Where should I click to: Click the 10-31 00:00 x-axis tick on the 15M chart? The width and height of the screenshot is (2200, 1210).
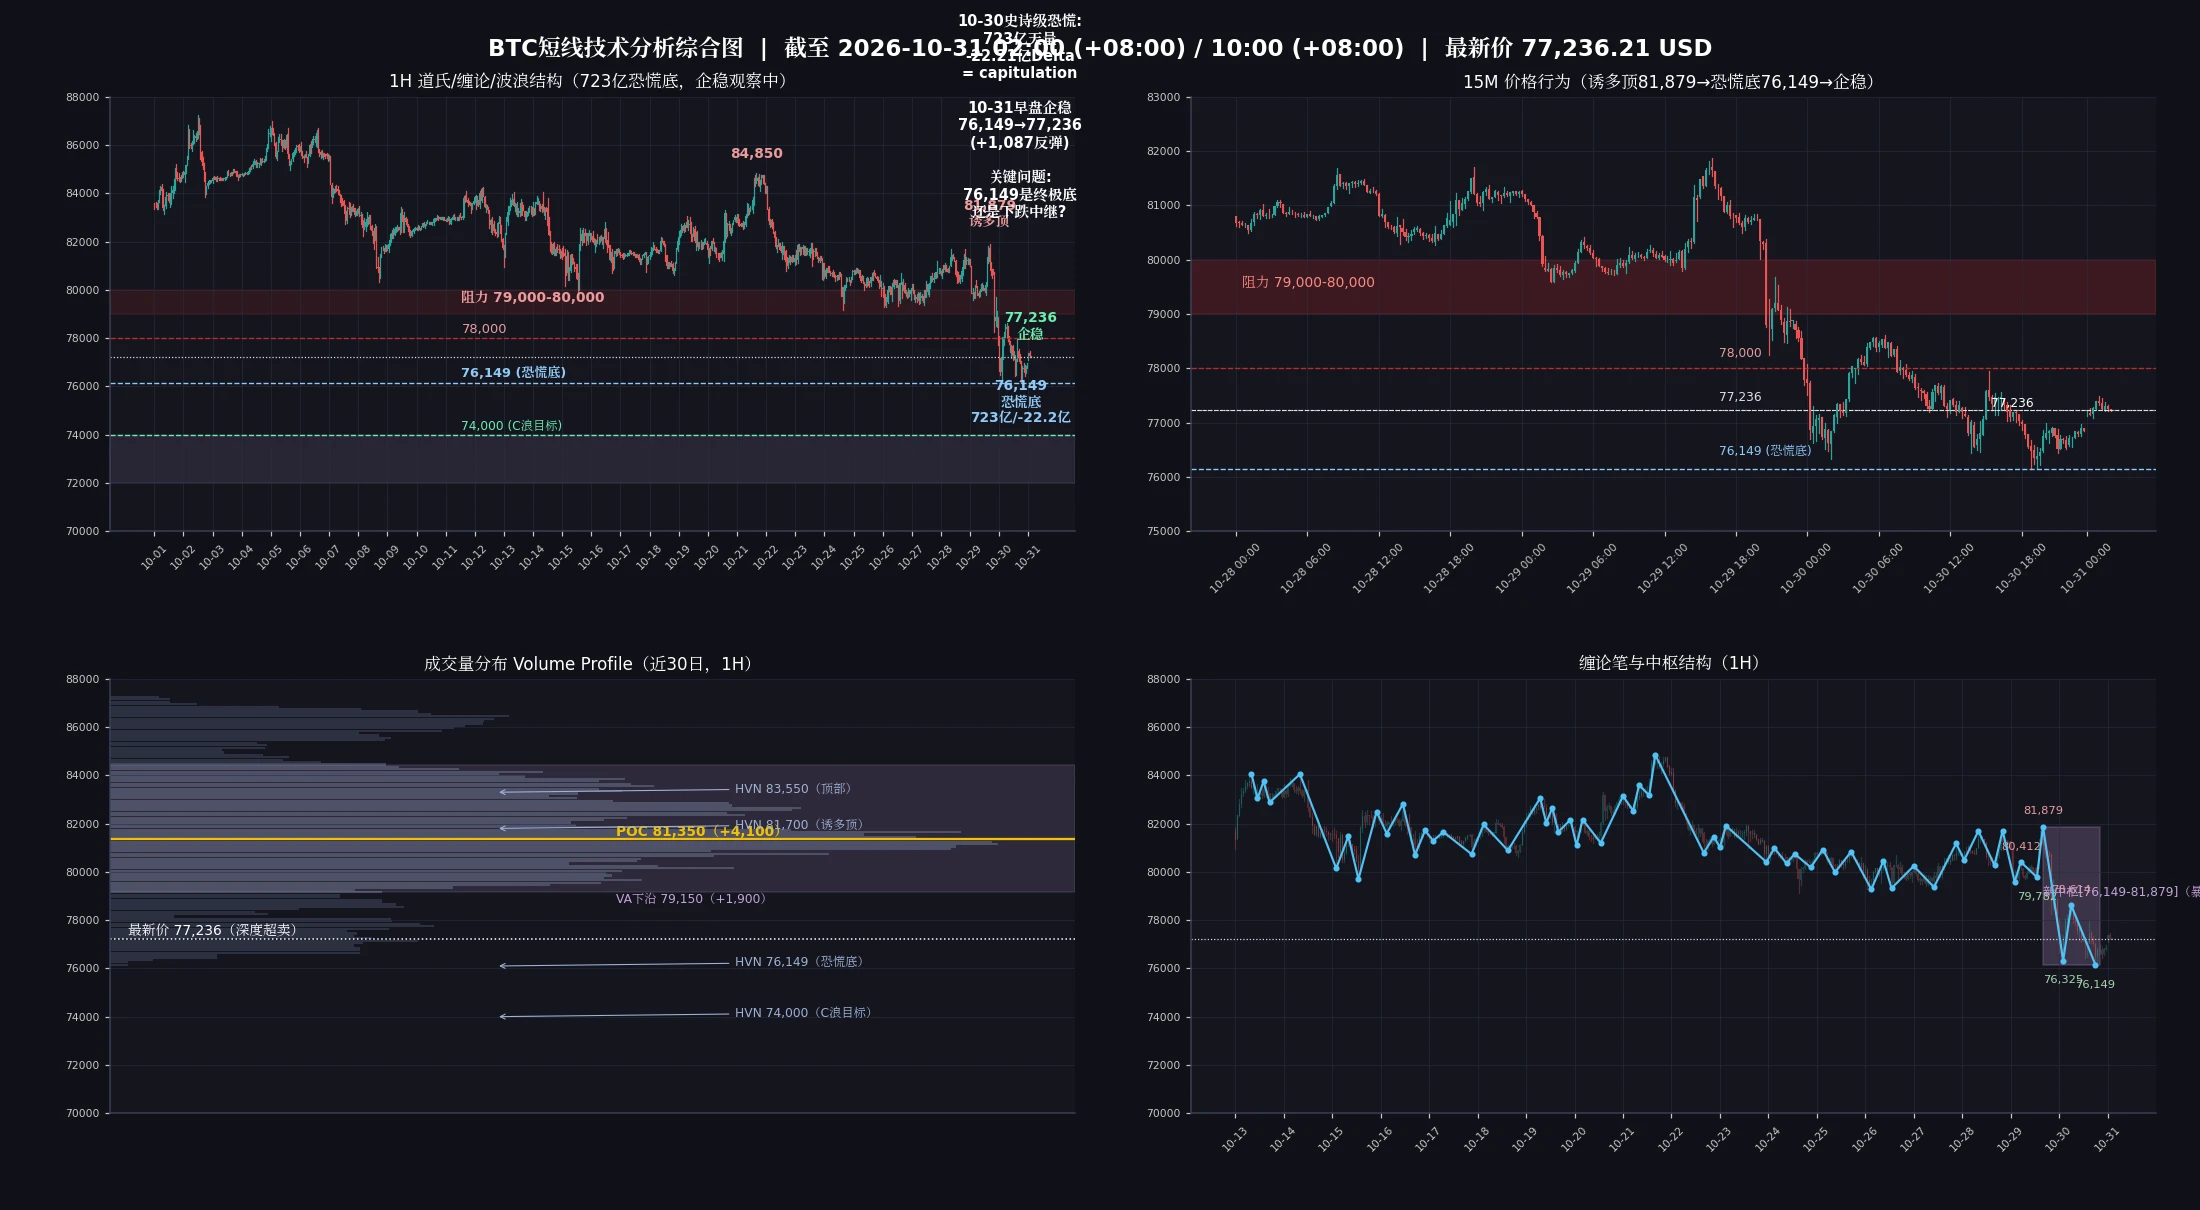pyautogui.click(x=2085, y=568)
